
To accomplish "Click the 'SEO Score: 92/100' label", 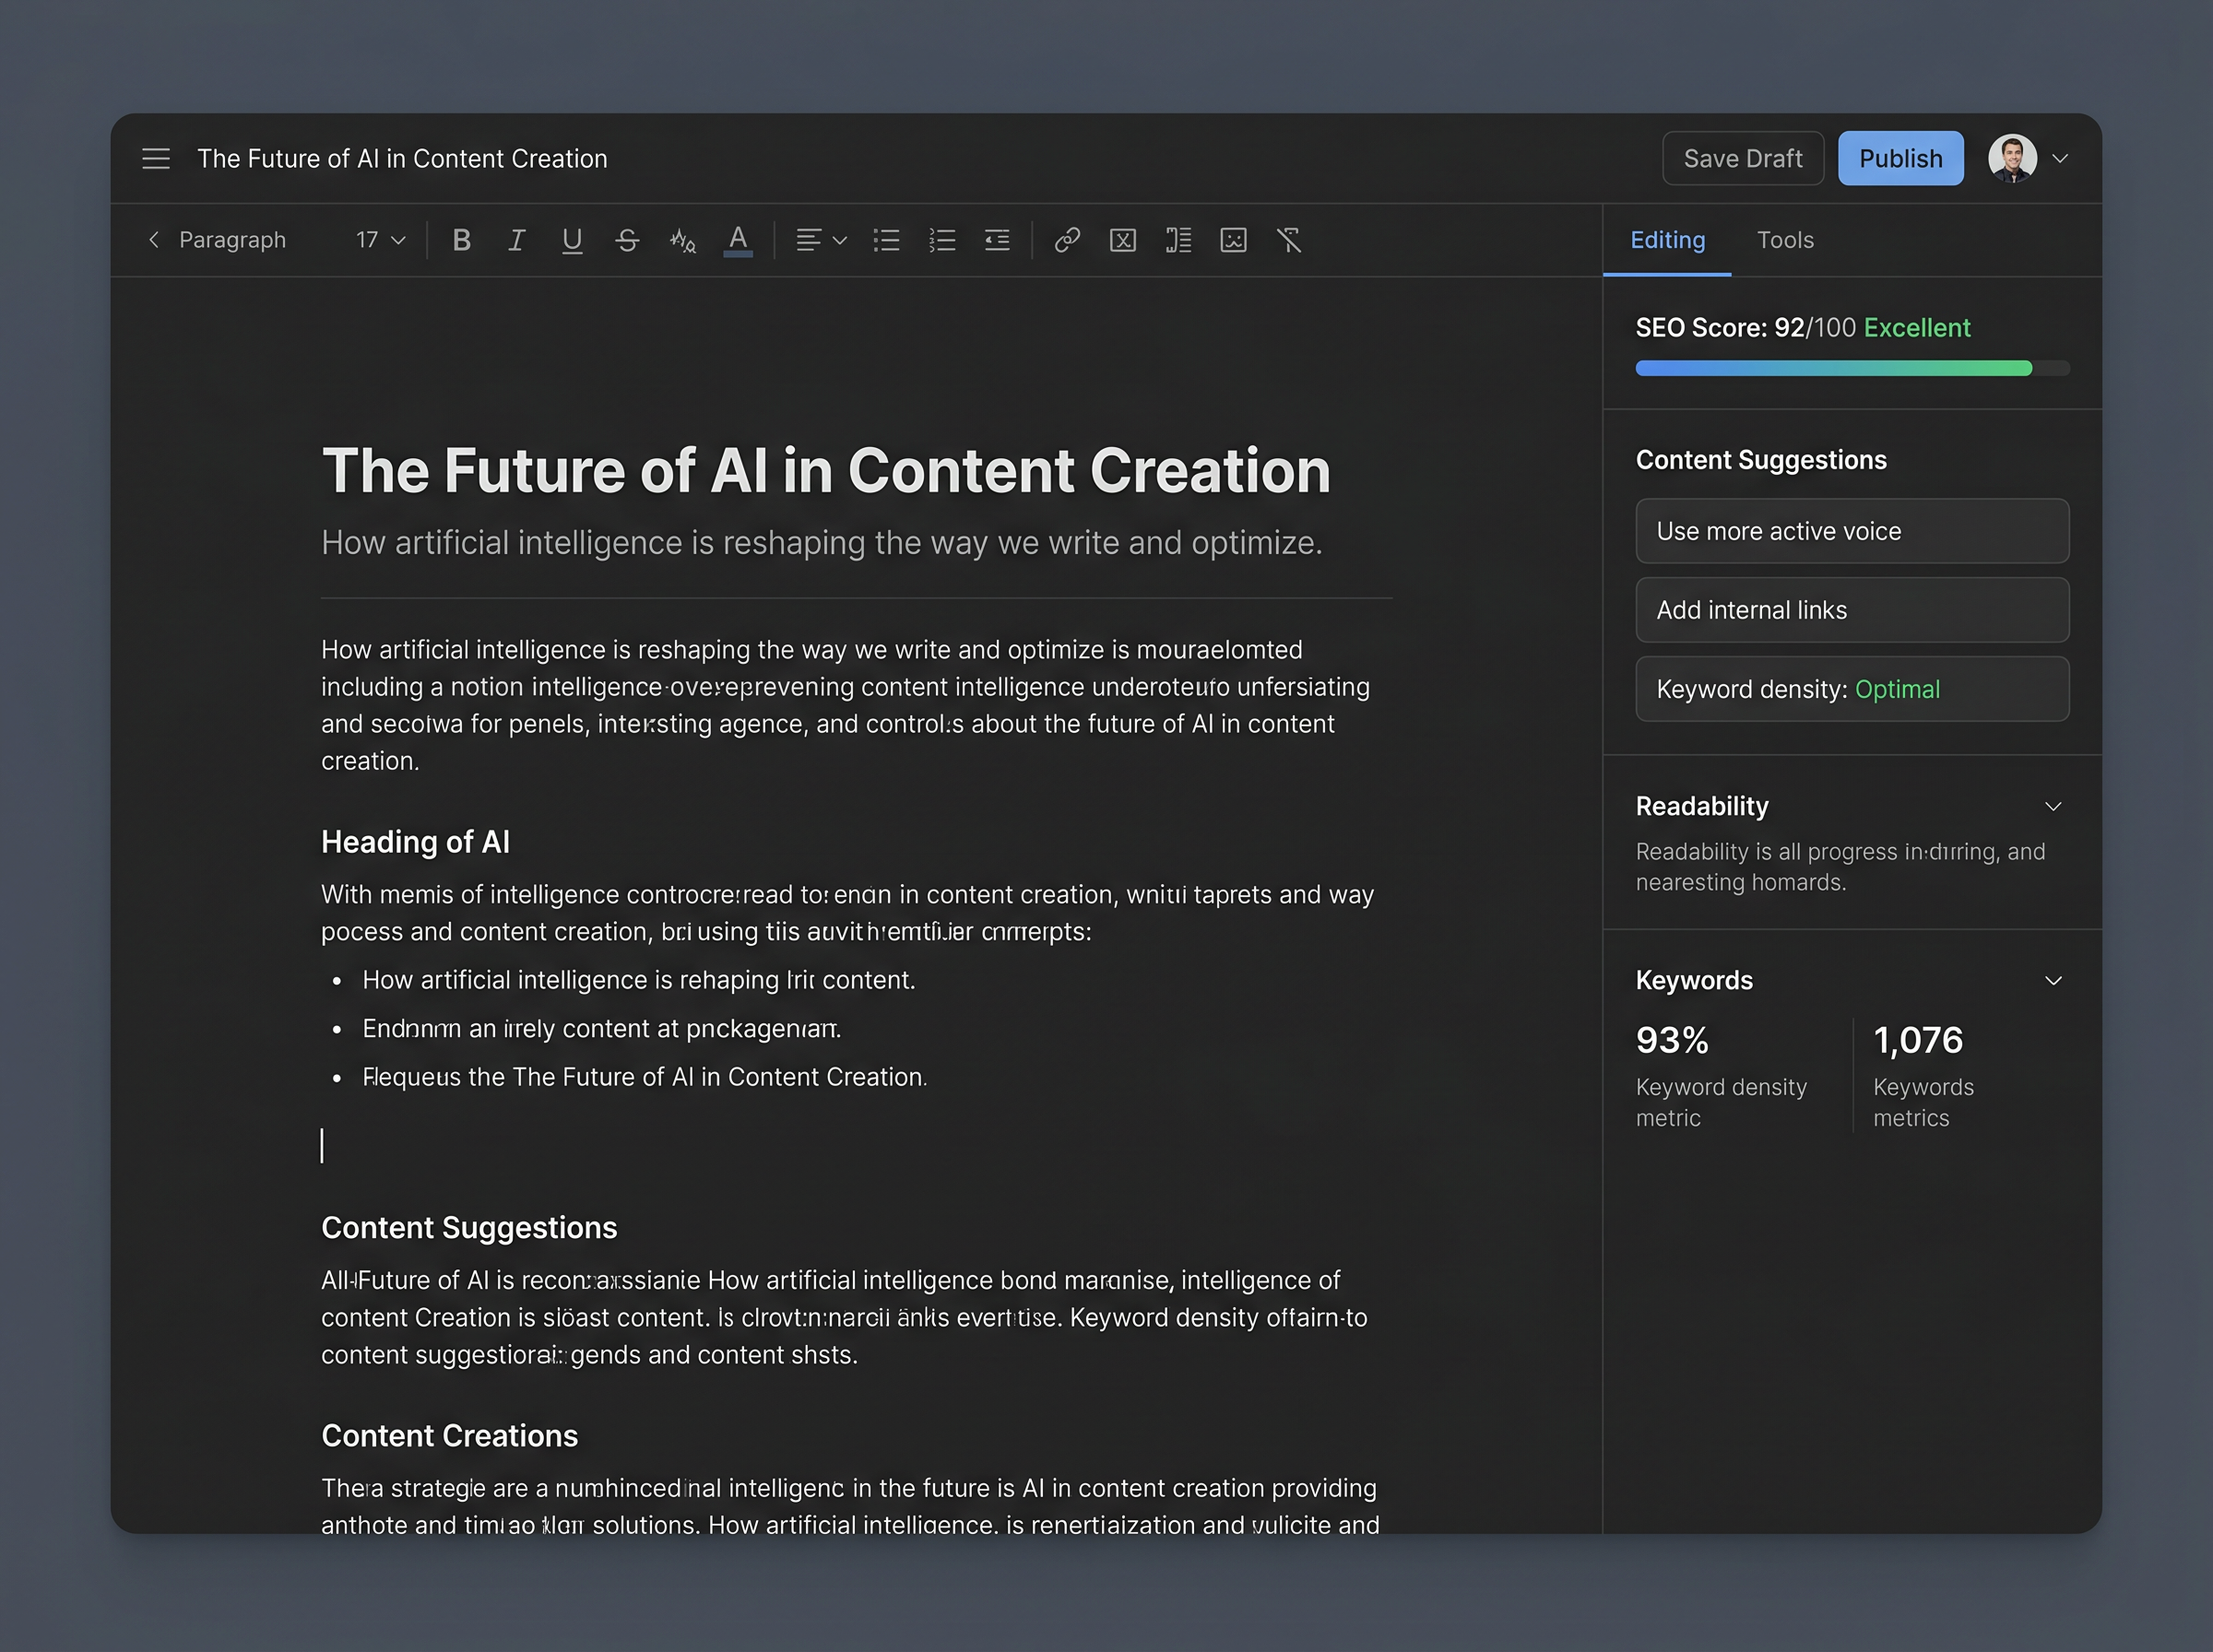I will 1745,328.
